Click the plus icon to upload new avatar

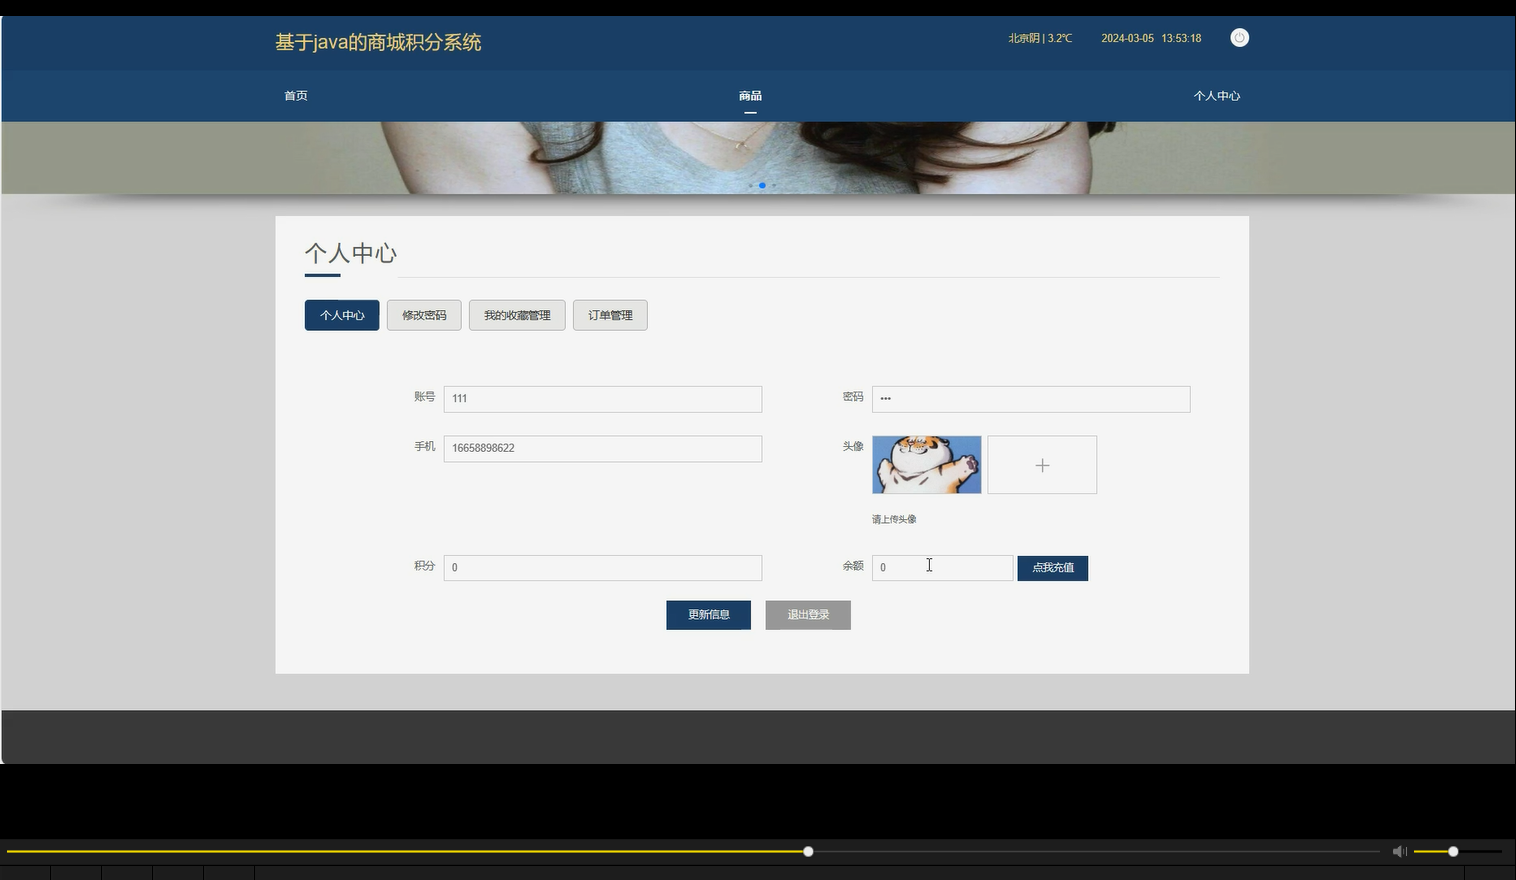1042,464
